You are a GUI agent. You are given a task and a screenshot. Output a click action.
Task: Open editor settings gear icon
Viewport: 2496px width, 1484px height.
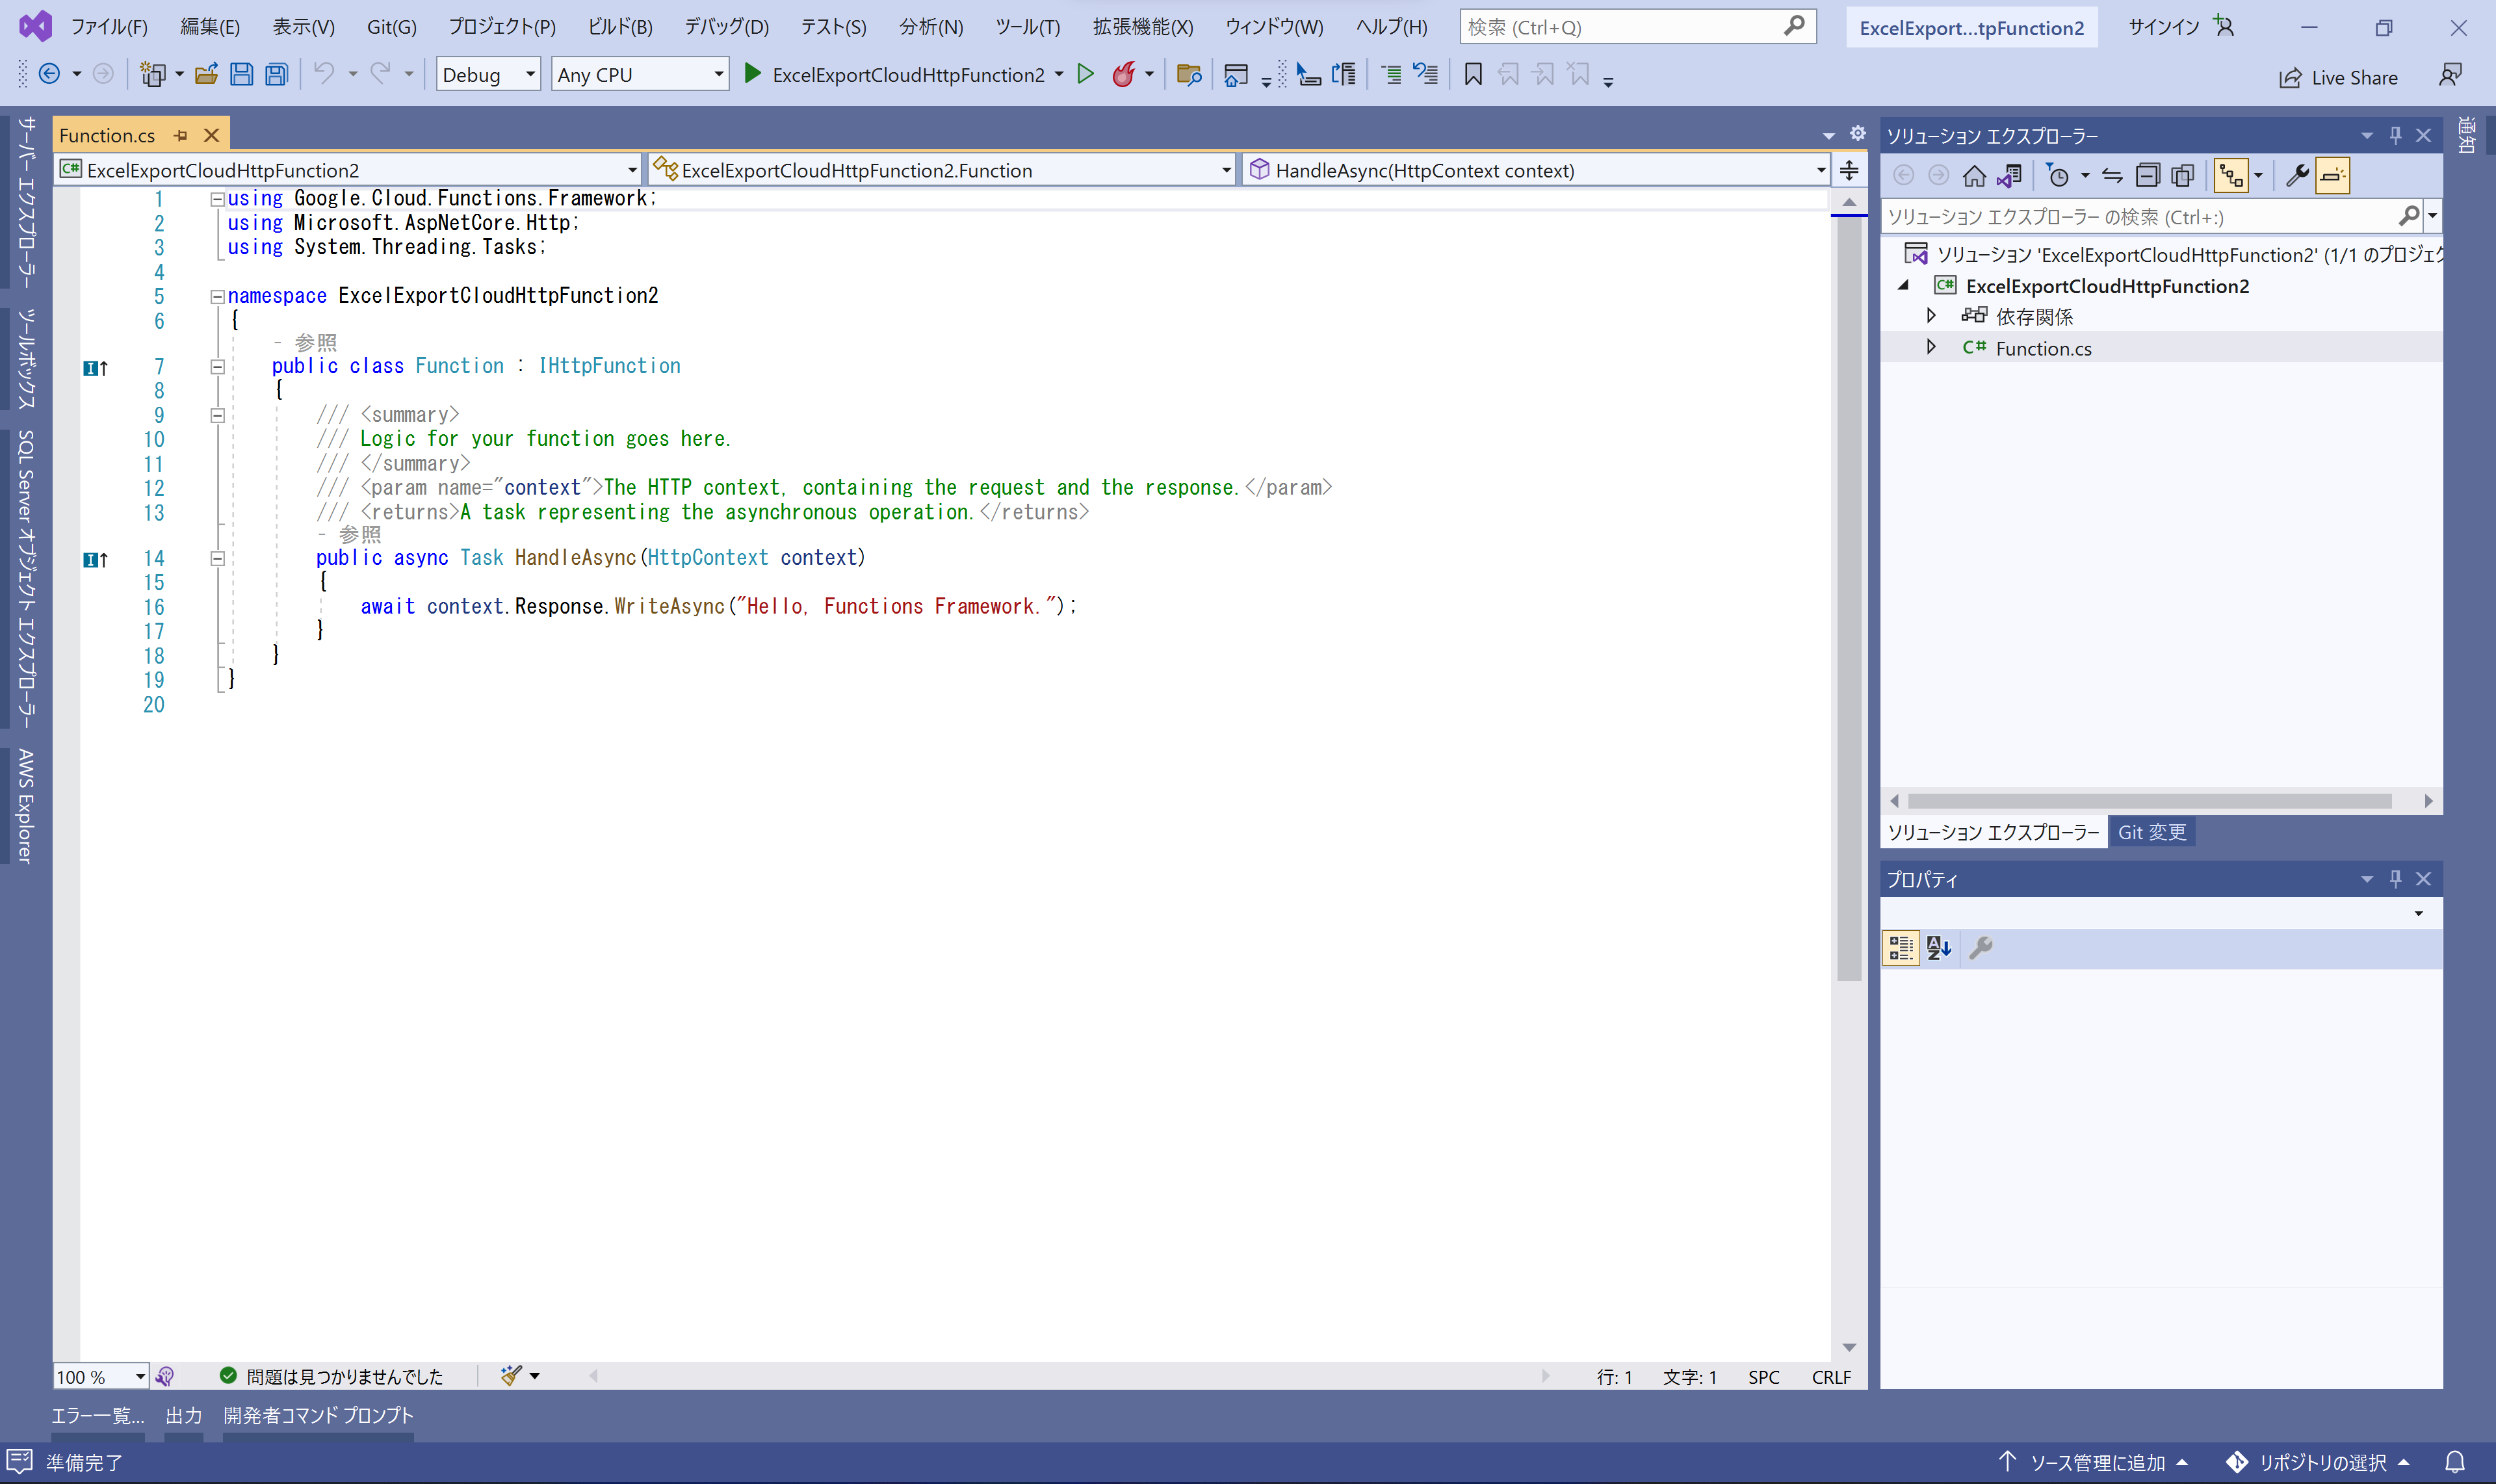click(x=1858, y=133)
